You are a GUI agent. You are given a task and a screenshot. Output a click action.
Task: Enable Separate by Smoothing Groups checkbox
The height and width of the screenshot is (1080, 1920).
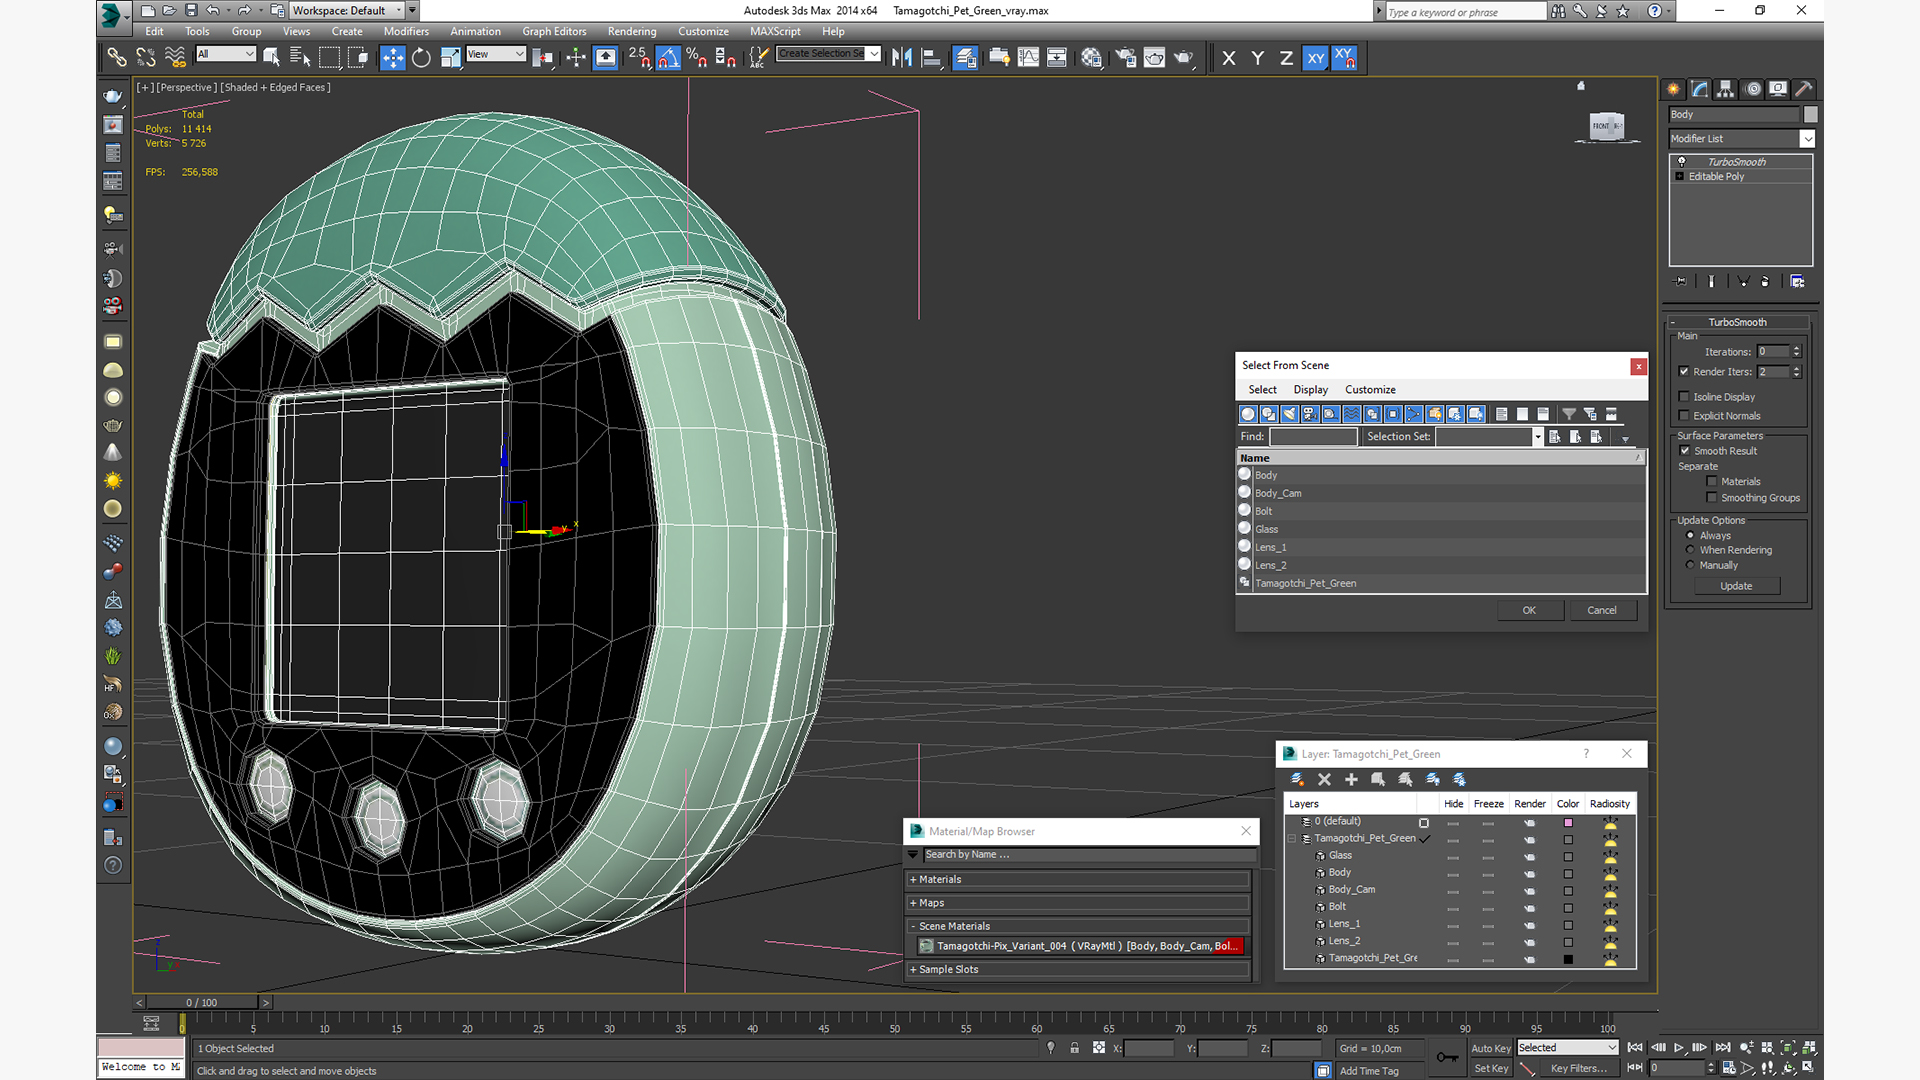coord(1712,497)
